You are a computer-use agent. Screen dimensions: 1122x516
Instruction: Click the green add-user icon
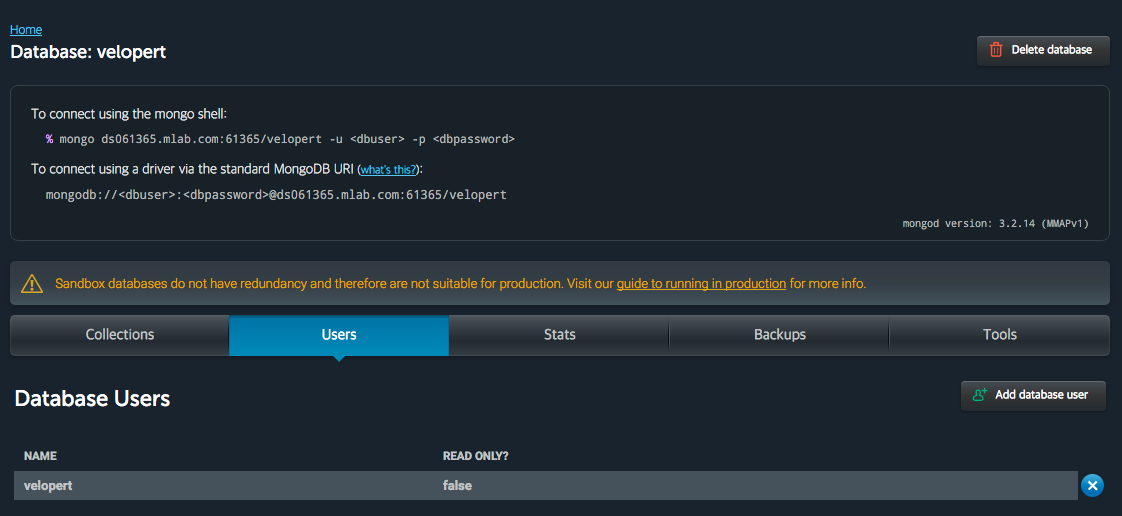pos(980,395)
